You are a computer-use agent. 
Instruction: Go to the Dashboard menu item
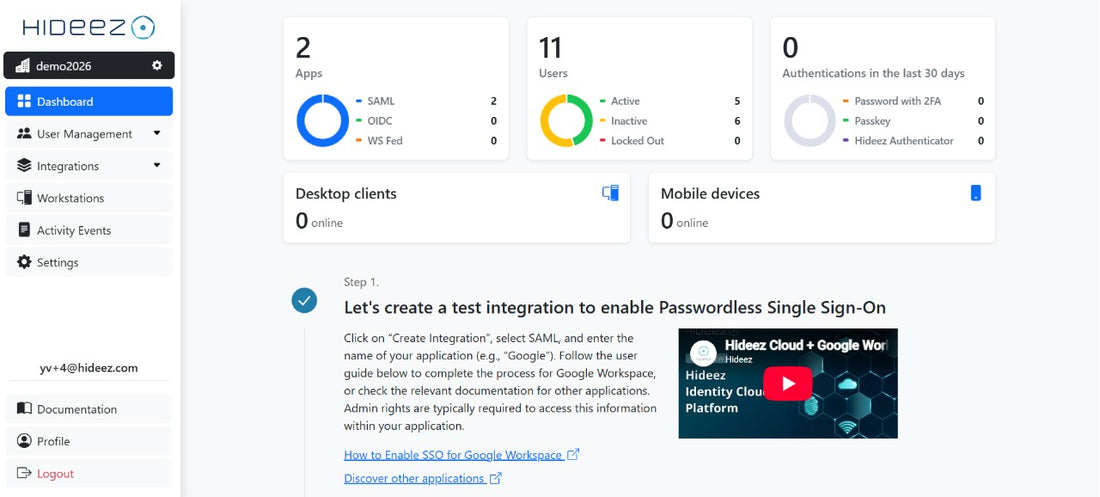point(89,101)
